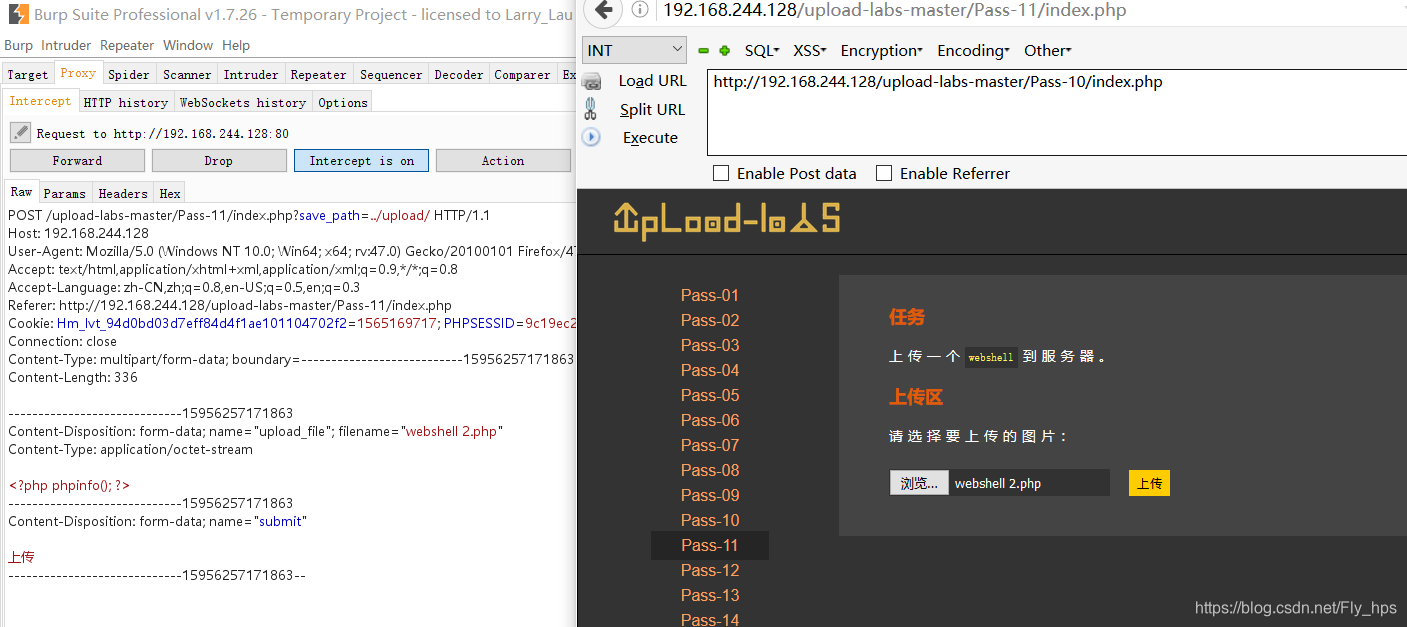
Task: Switch to the Proxy tab
Action: click(78, 74)
